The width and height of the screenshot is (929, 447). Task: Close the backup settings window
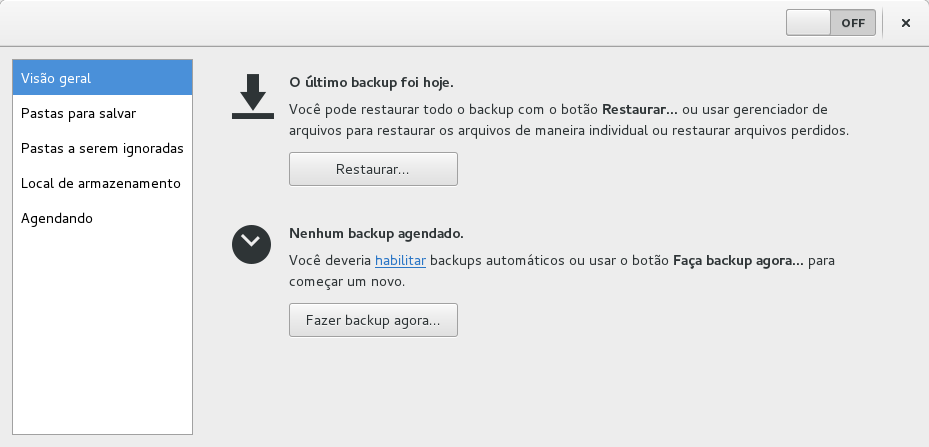click(905, 23)
